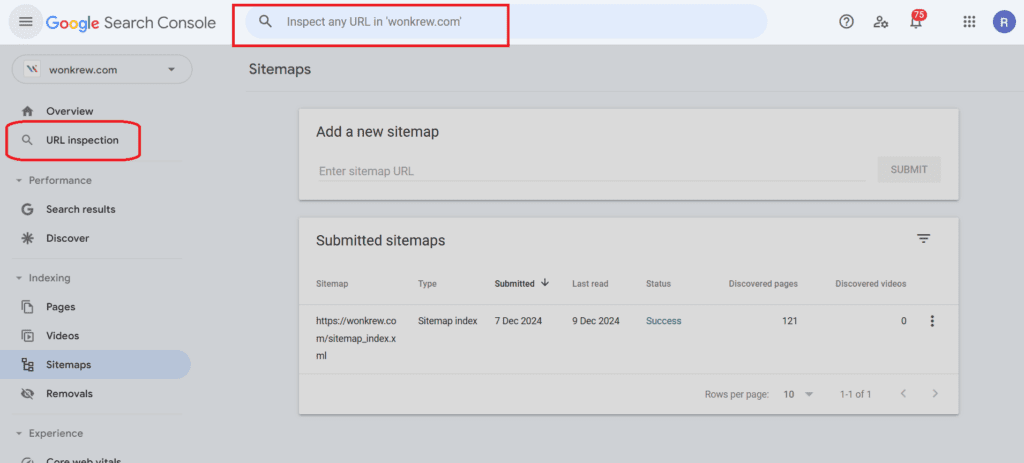Image resolution: width=1024 pixels, height=463 pixels.
Task: Click the 'Sitemap index' type cell
Action: [447, 321]
